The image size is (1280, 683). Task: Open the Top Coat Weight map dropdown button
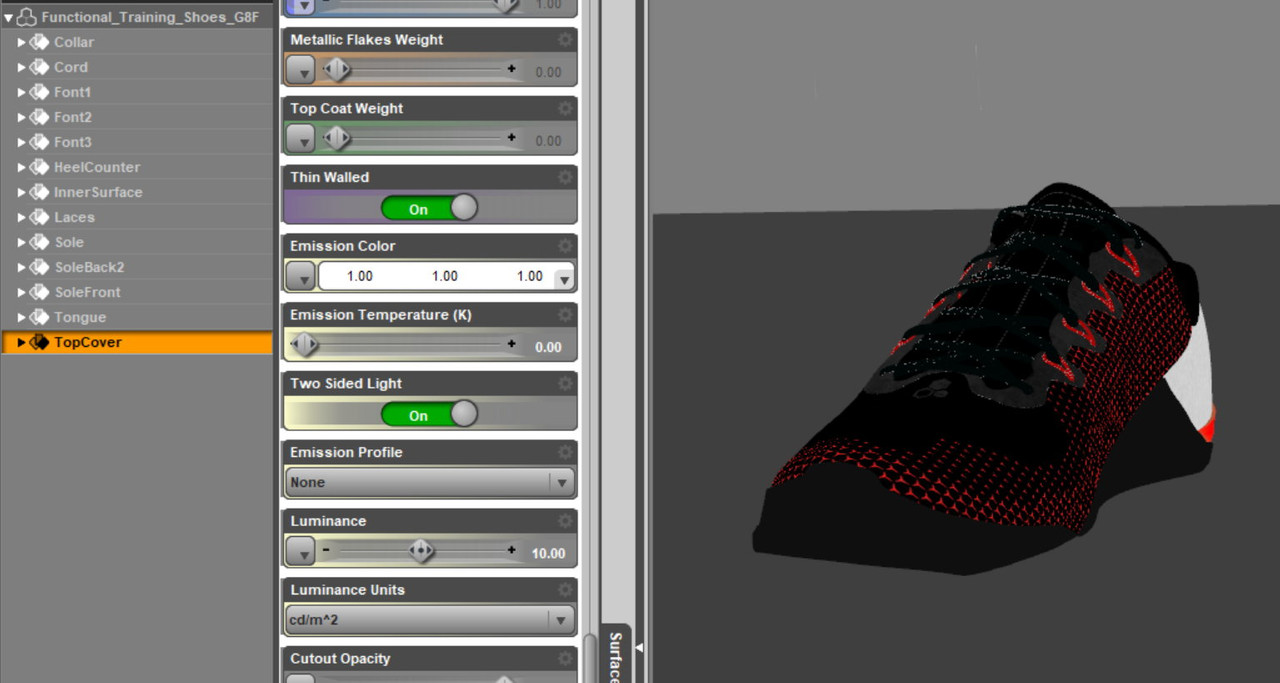coord(301,139)
